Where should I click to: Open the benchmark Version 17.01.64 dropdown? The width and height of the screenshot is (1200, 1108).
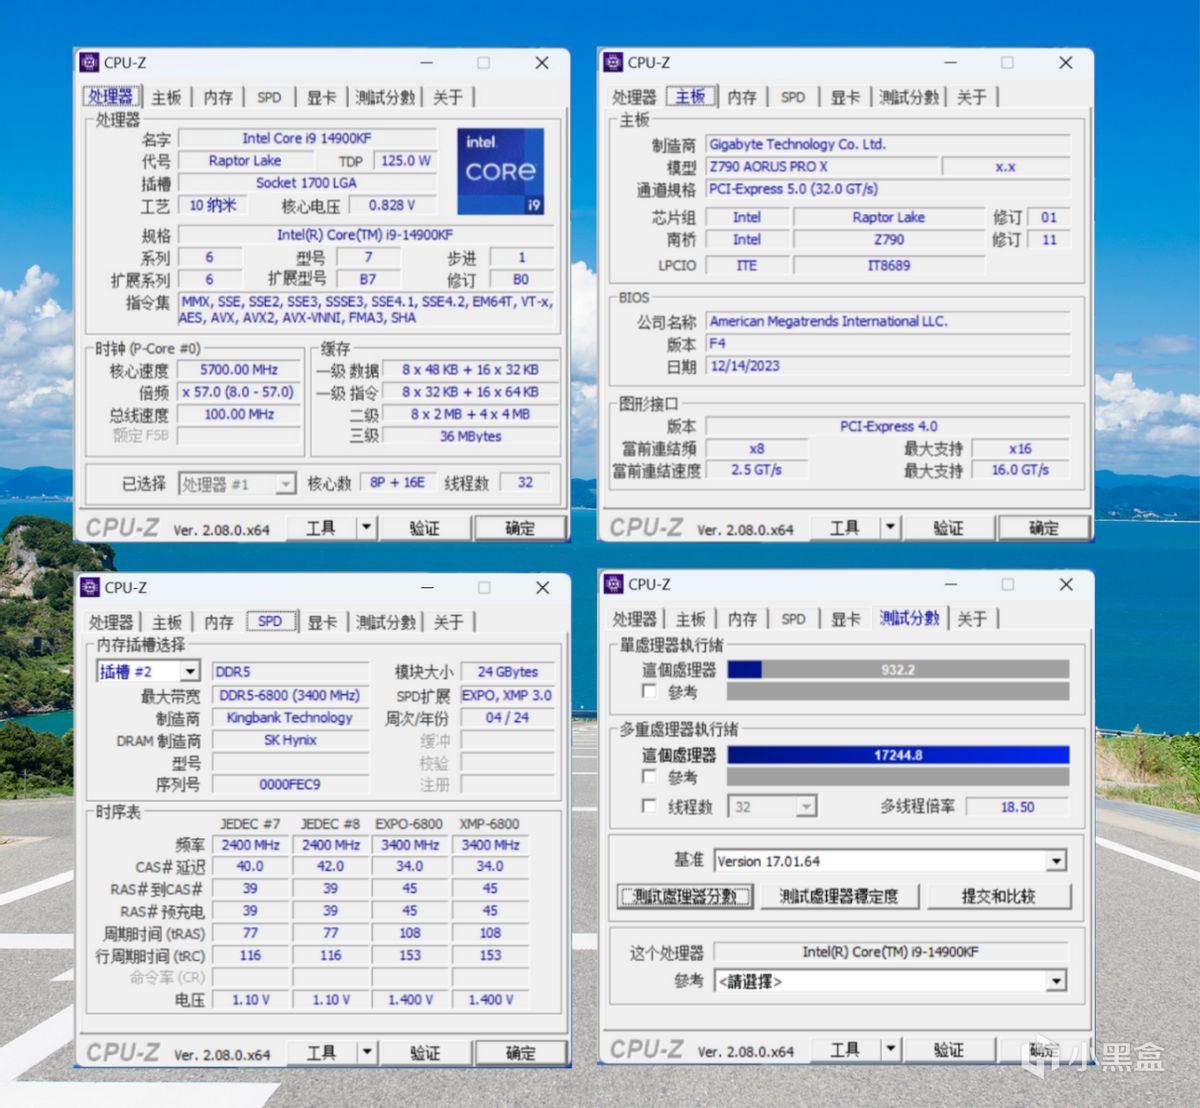1057,861
